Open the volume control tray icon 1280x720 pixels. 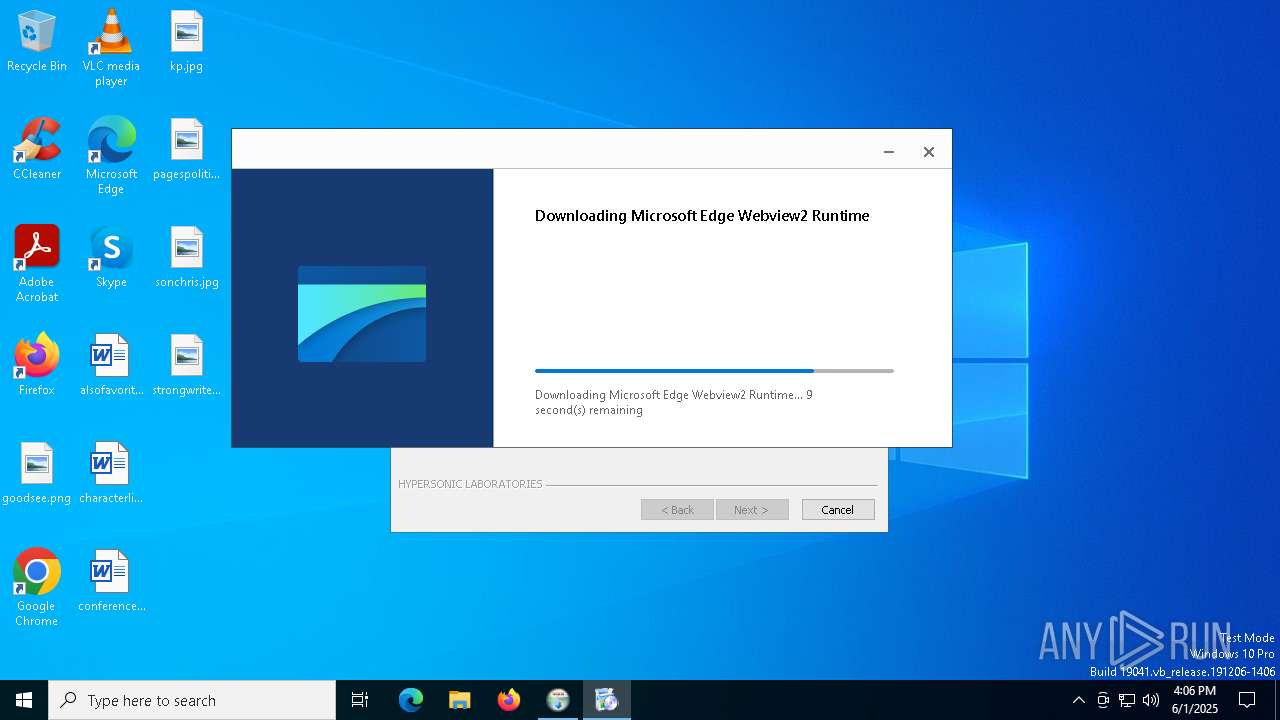1151,700
